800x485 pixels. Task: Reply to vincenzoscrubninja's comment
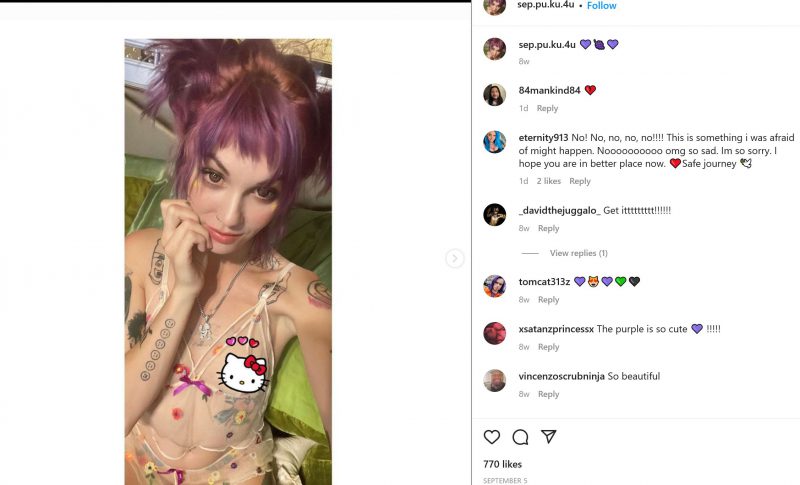click(x=548, y=394)
